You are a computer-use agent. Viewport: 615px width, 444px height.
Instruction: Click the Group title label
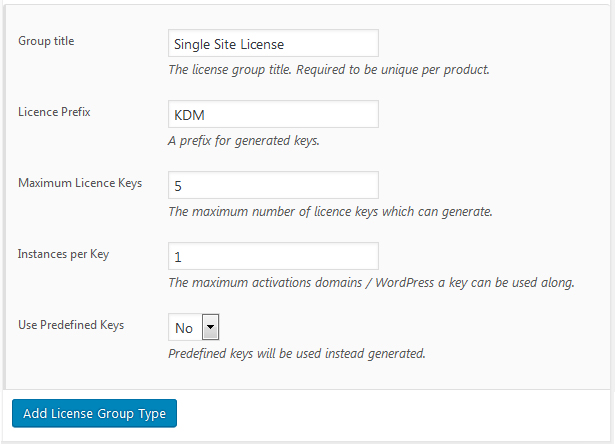point(46,41)
